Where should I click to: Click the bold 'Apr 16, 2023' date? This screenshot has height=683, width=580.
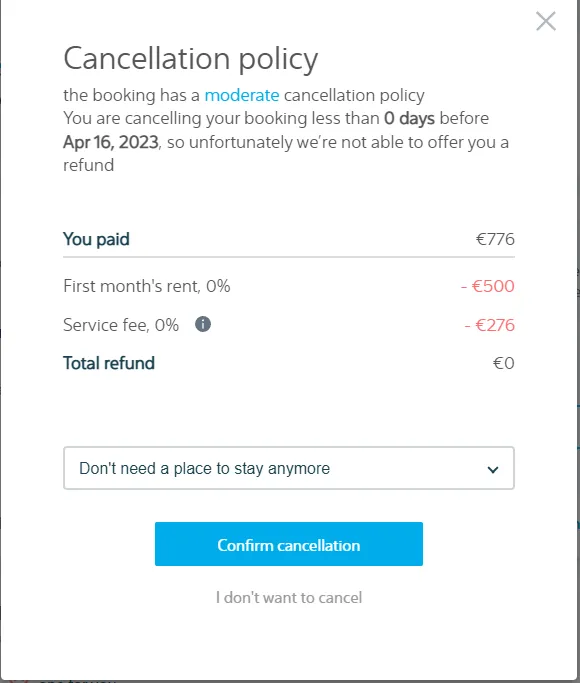(x=111, y=142)
